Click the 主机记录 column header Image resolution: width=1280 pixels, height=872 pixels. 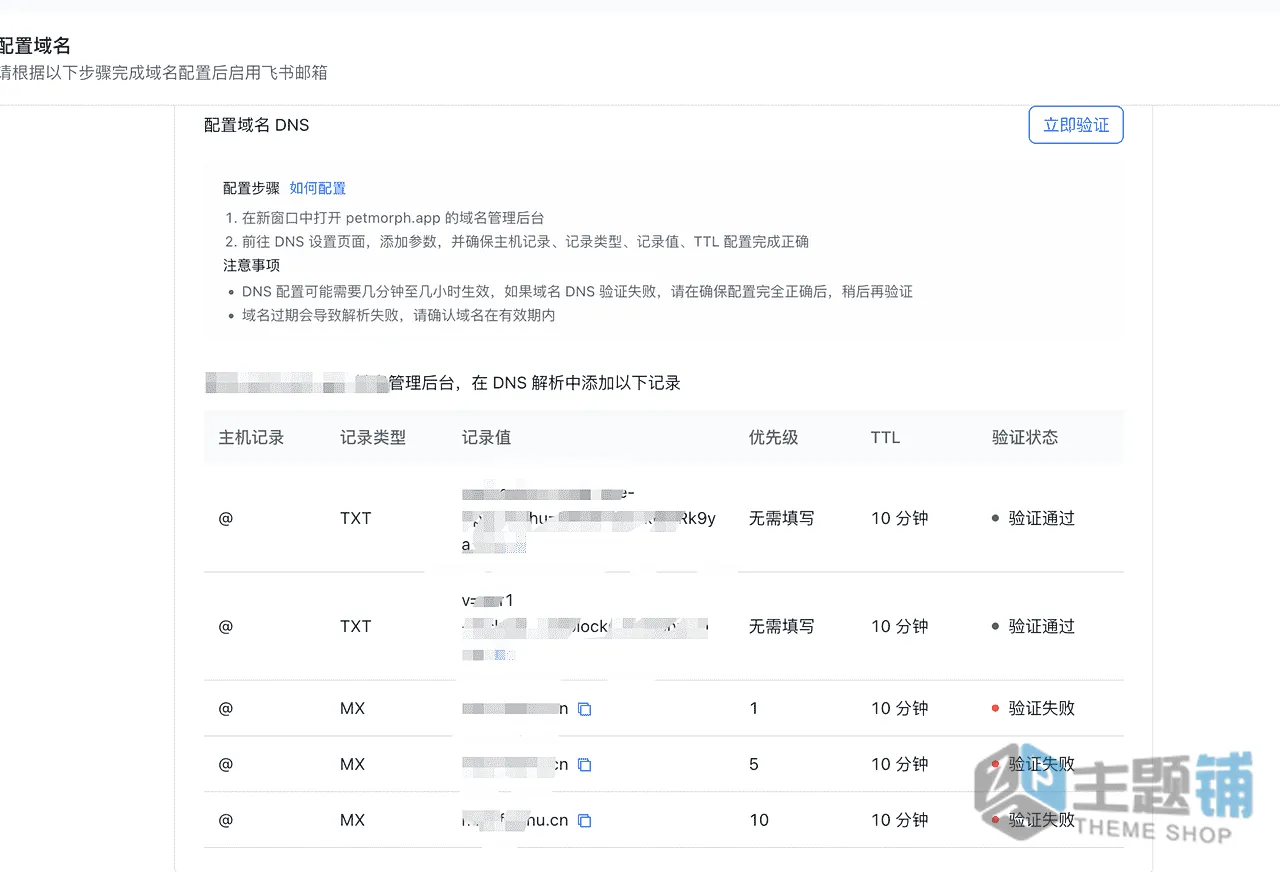pyautogui.click(x=252, y=437)
